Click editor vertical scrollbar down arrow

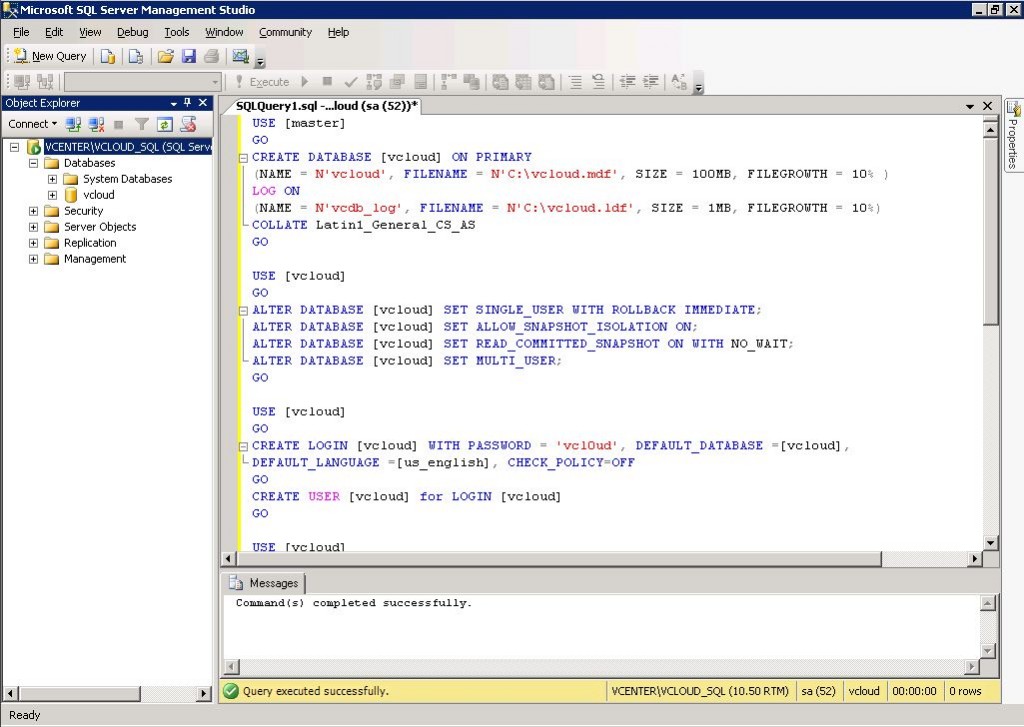click(x=991, y=543)
